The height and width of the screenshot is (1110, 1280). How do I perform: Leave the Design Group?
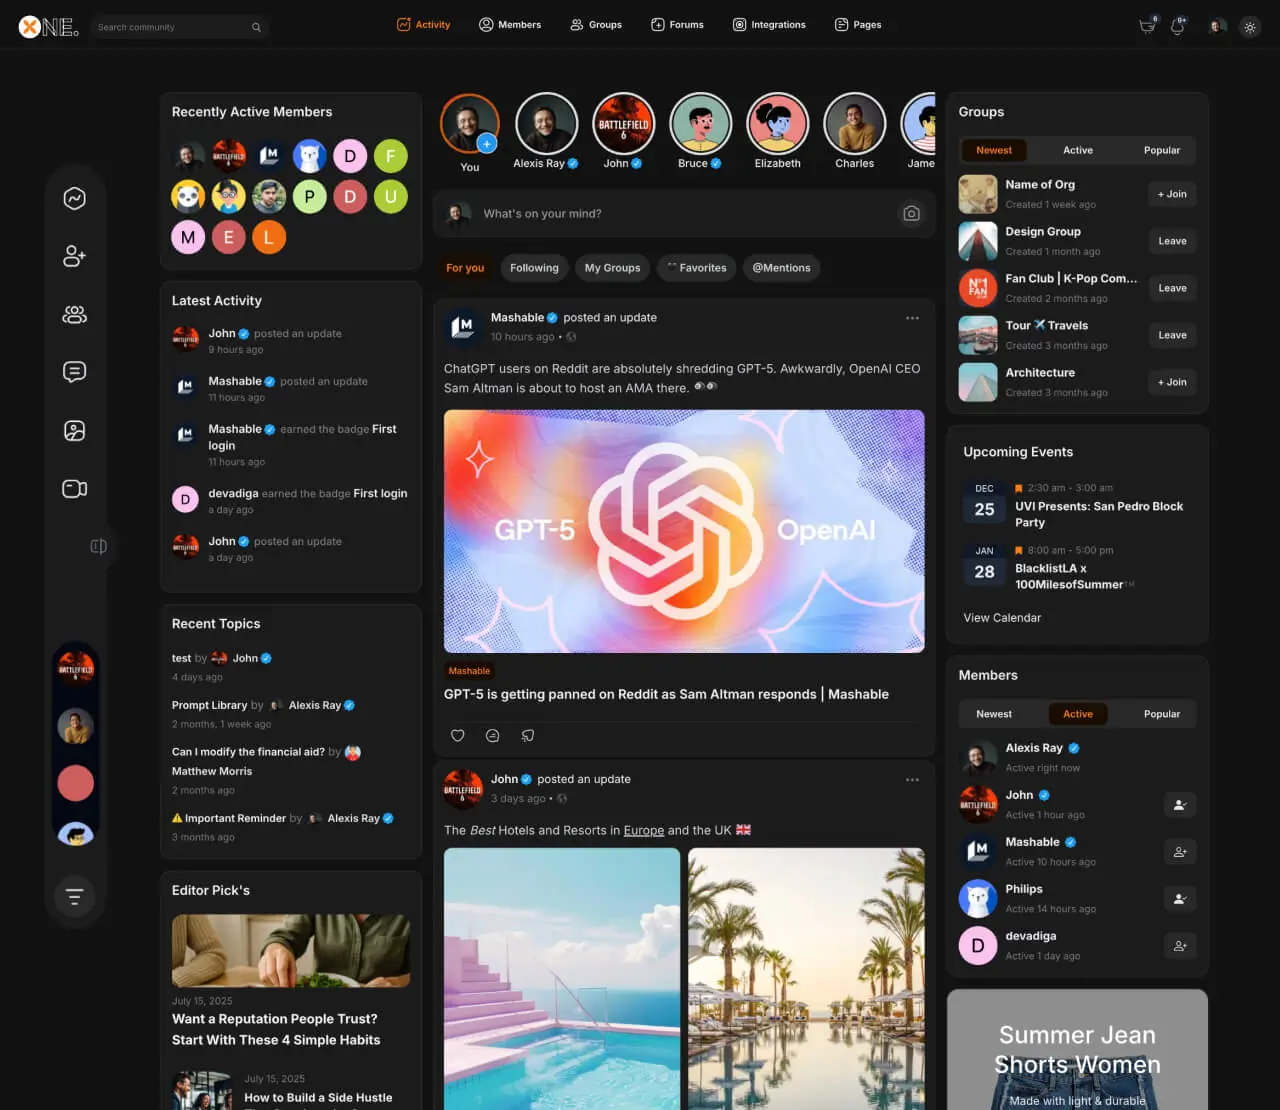coord(1172,241)
